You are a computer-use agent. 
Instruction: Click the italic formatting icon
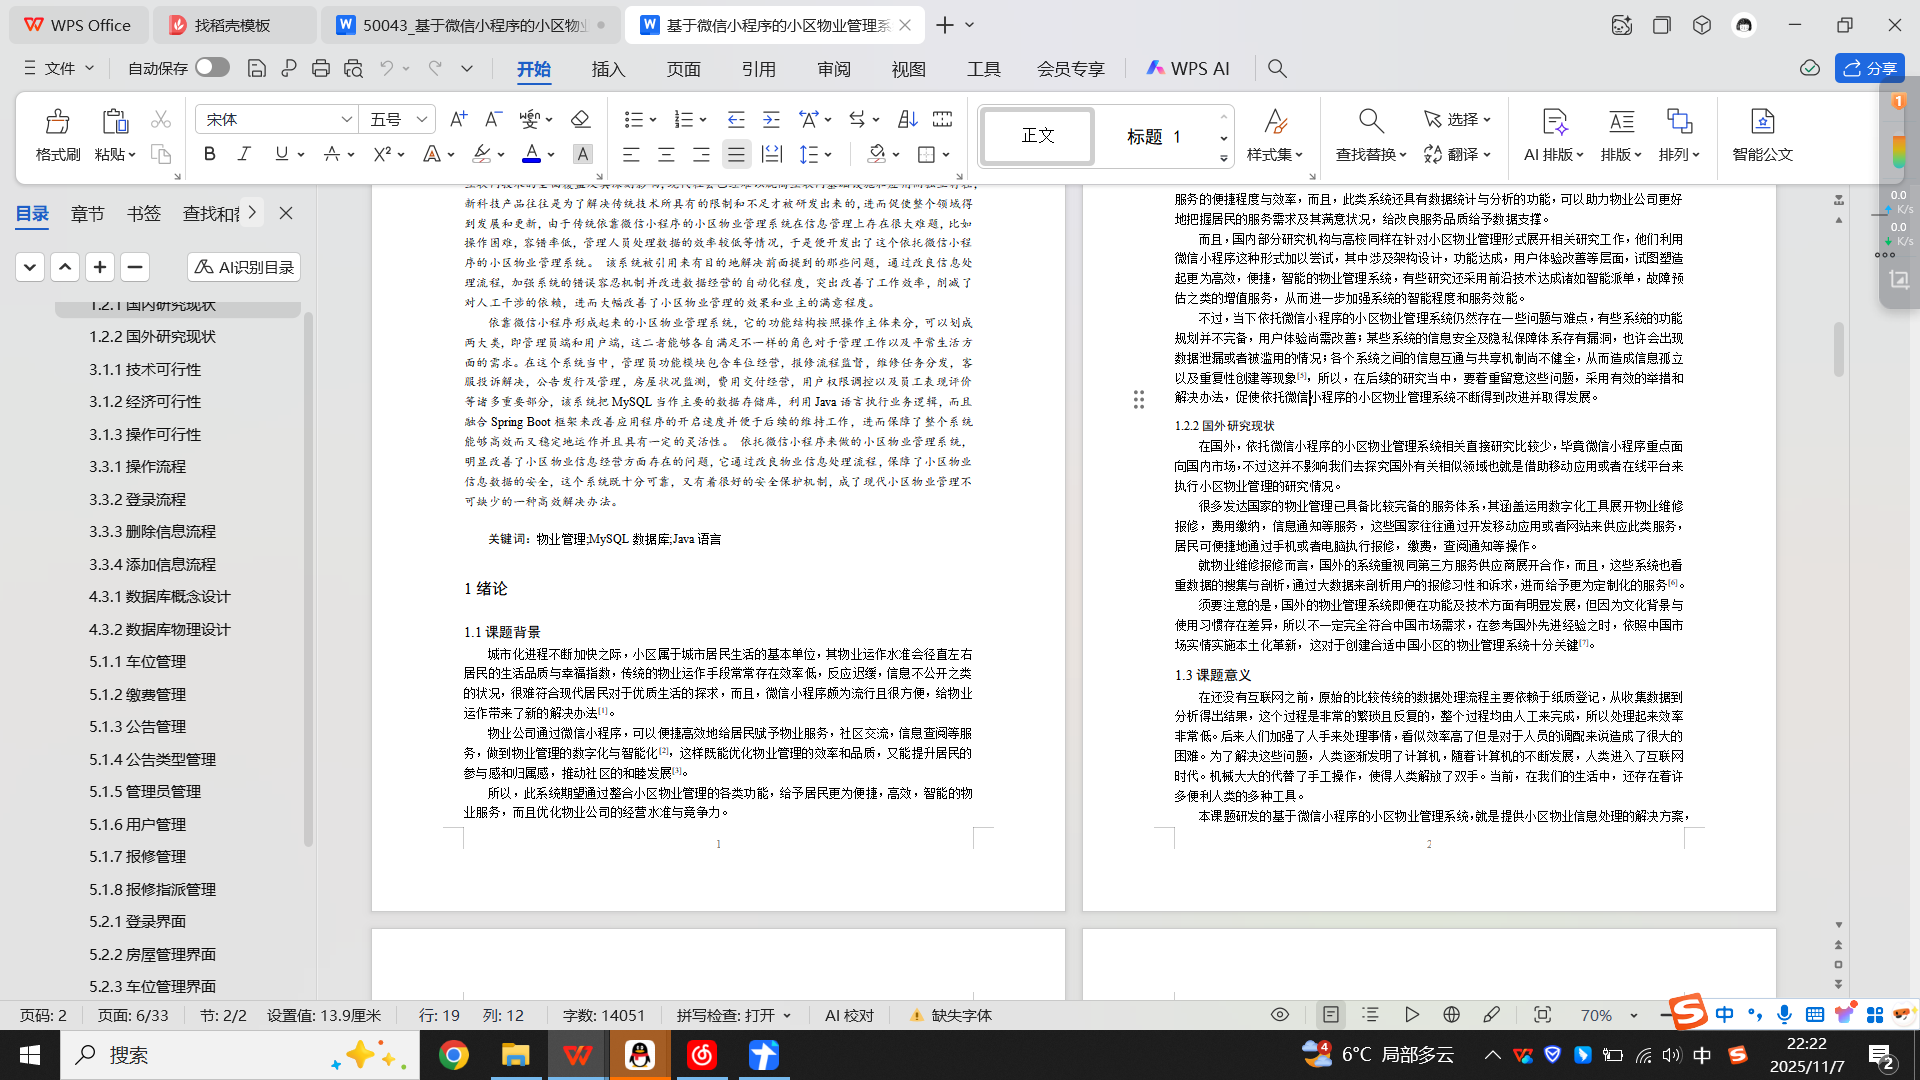point(244,154)
